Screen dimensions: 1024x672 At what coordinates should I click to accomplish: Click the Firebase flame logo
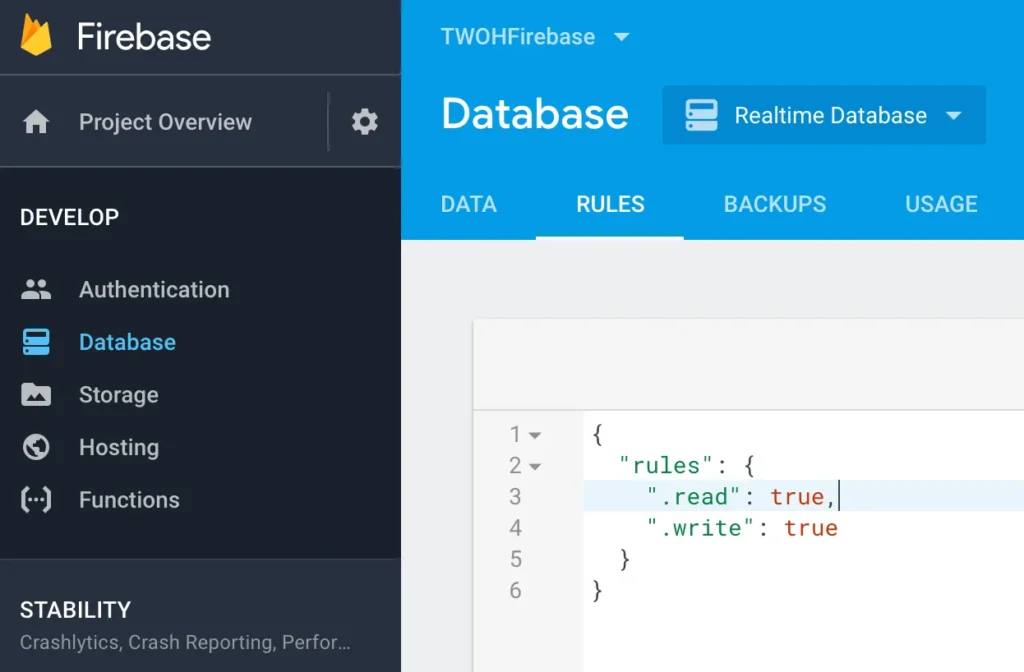pos(37,36)
